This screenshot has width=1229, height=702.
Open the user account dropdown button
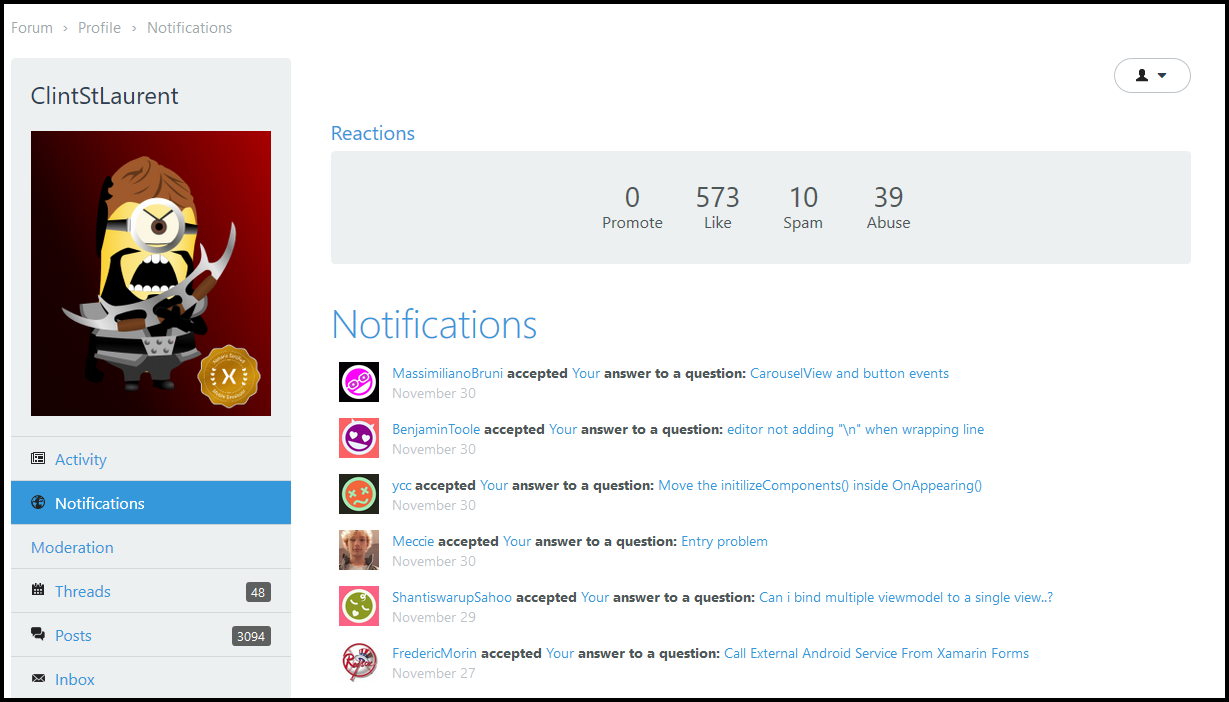point(1152,75)
